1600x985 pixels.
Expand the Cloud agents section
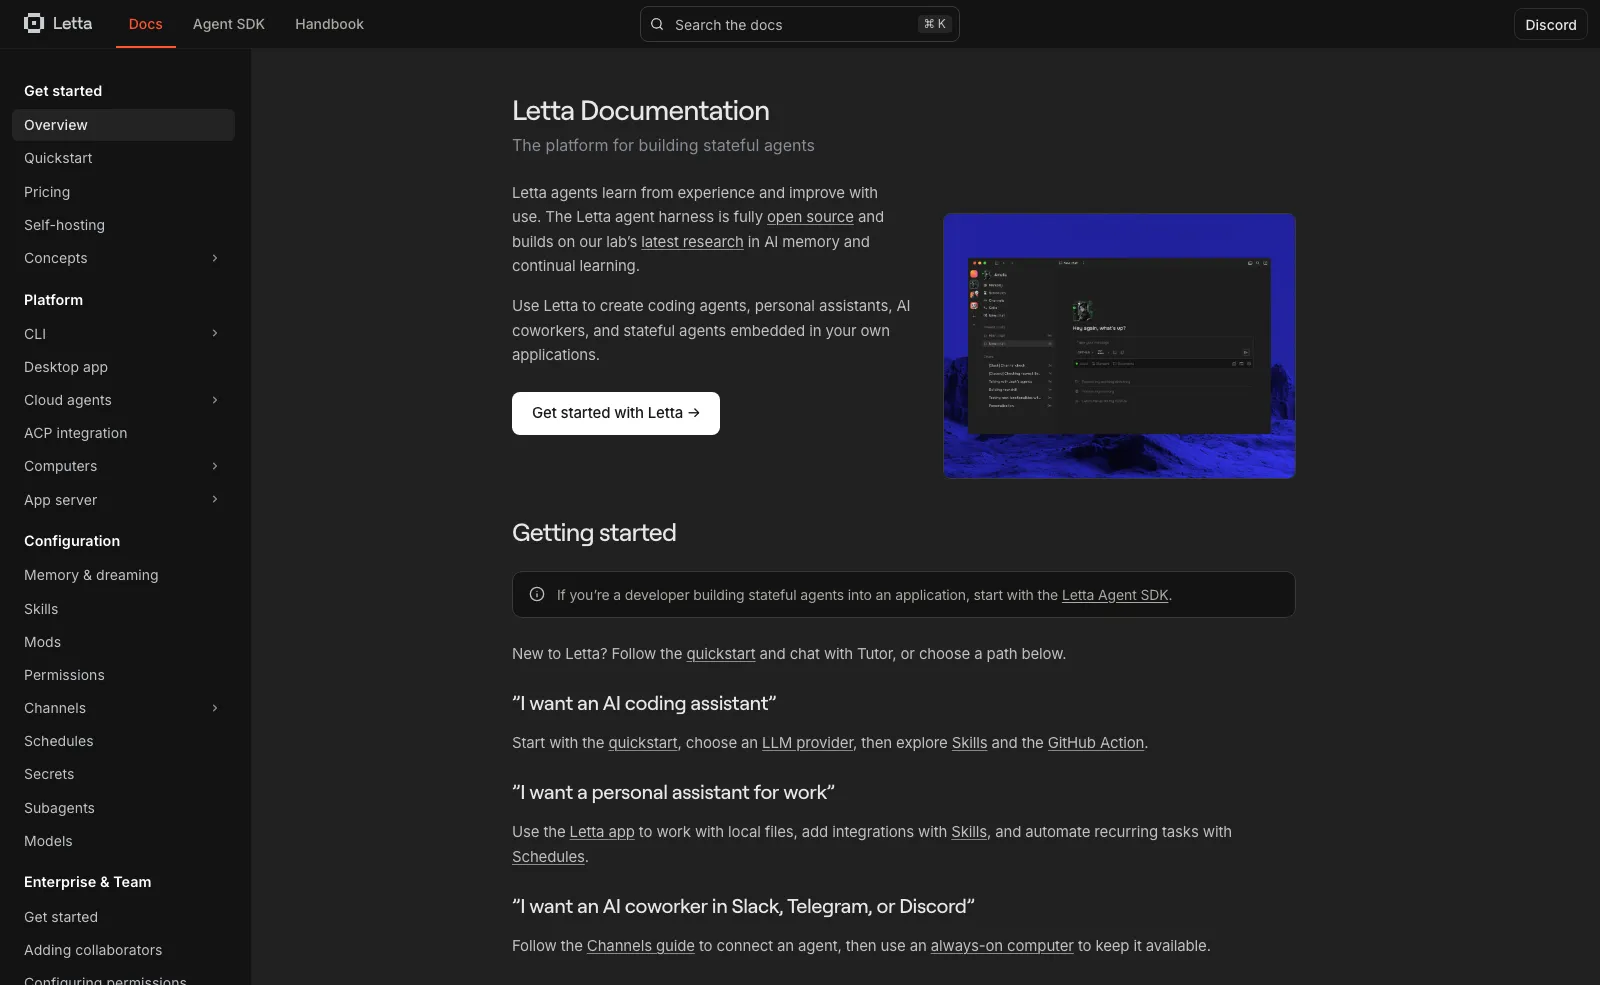pos(215,400)
